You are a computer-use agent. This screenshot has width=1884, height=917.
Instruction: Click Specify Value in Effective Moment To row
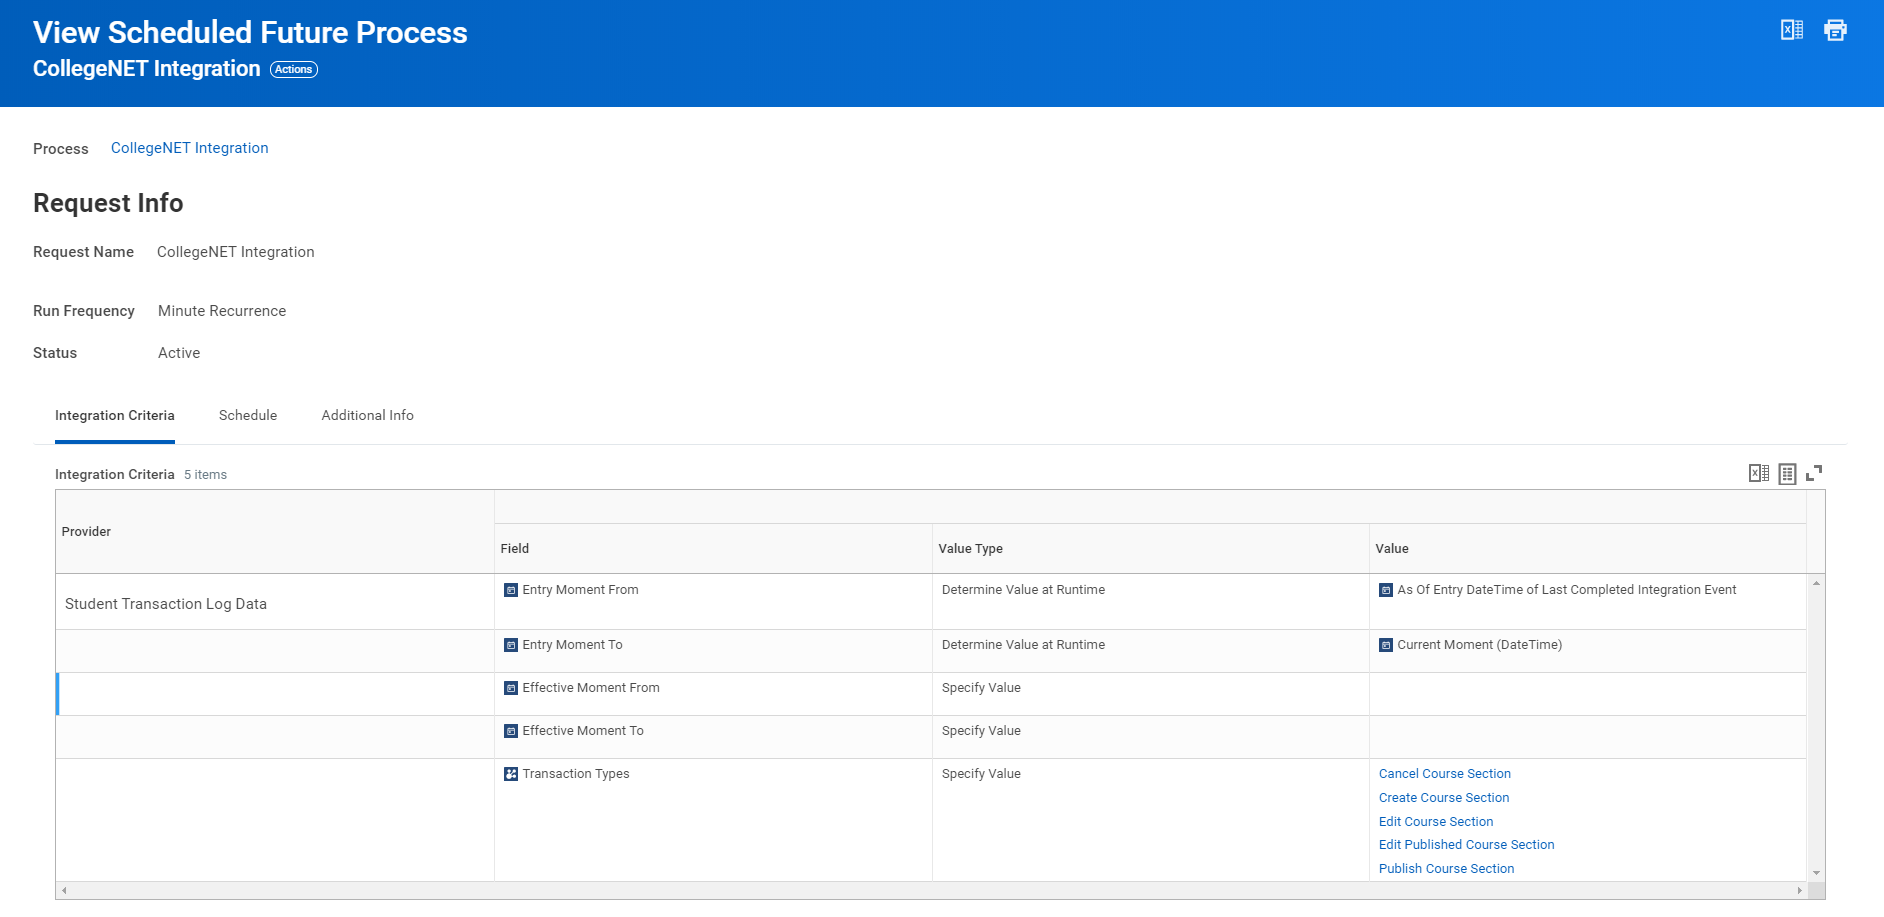tap(981, 731)
